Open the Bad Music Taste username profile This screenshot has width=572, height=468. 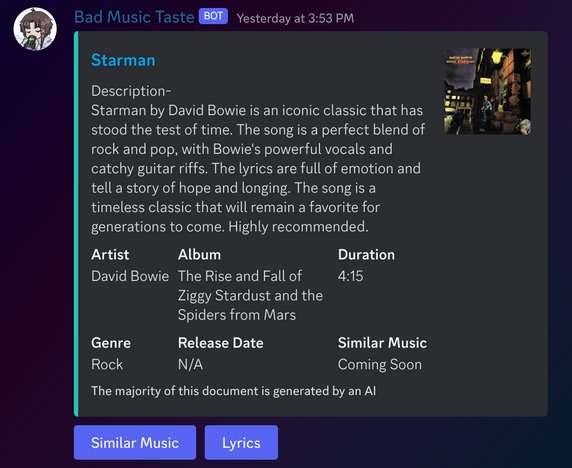click(134, 17)
